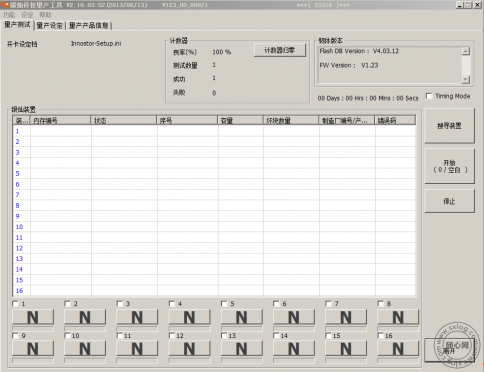Viewport: 484px width, 372px height.
Task: Click the N status button for port 8
Action: coord(398,317)
